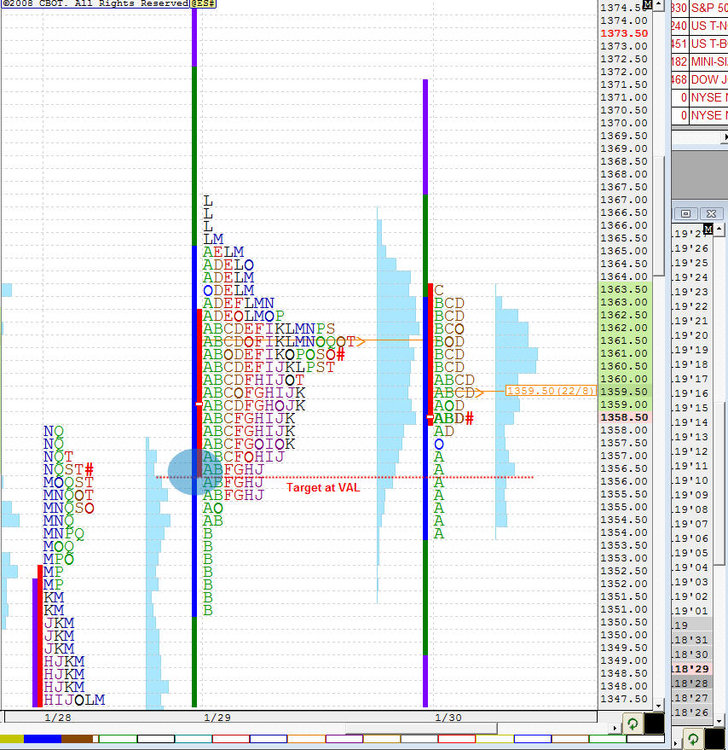This screenshot has width=728, height=750.
Task: Click the green refresh icon below the ES chart
Action: click(633, 724)
